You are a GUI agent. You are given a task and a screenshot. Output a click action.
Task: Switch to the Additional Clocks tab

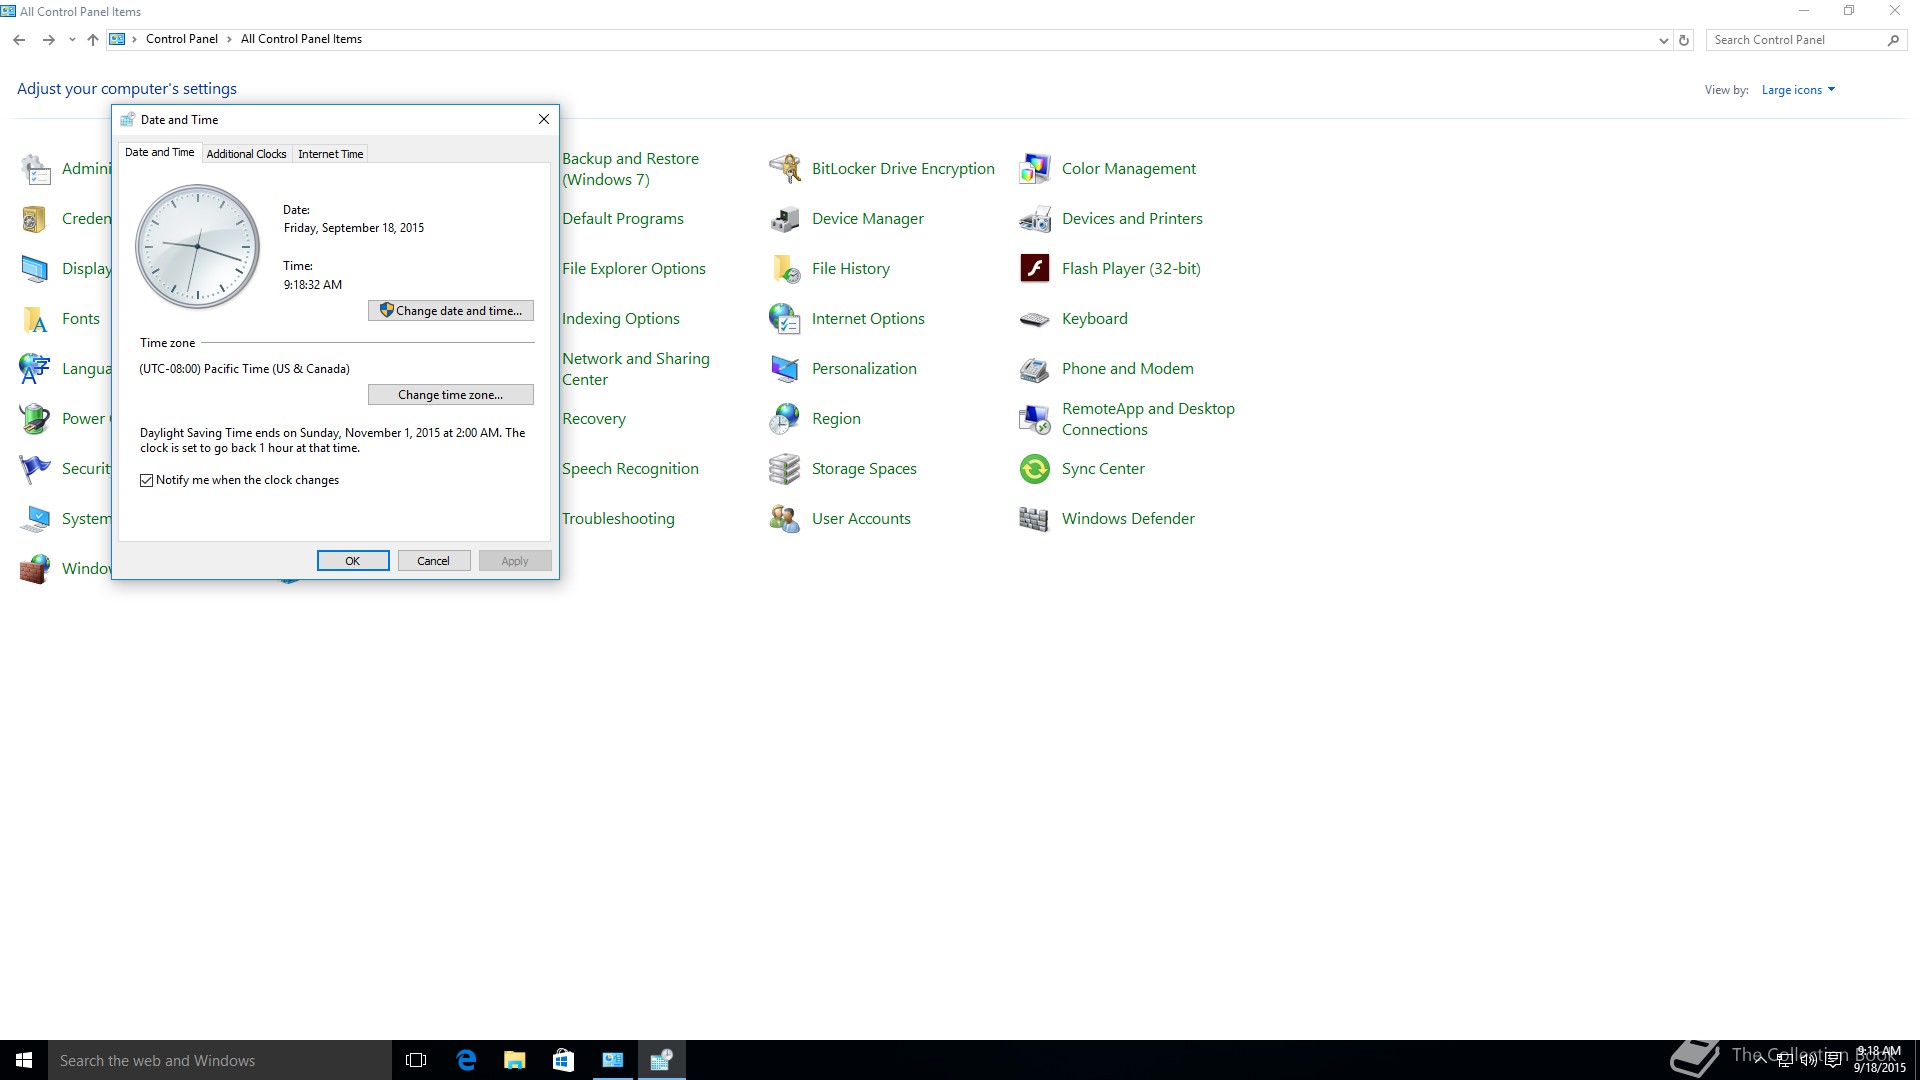[x=246, y=154]
